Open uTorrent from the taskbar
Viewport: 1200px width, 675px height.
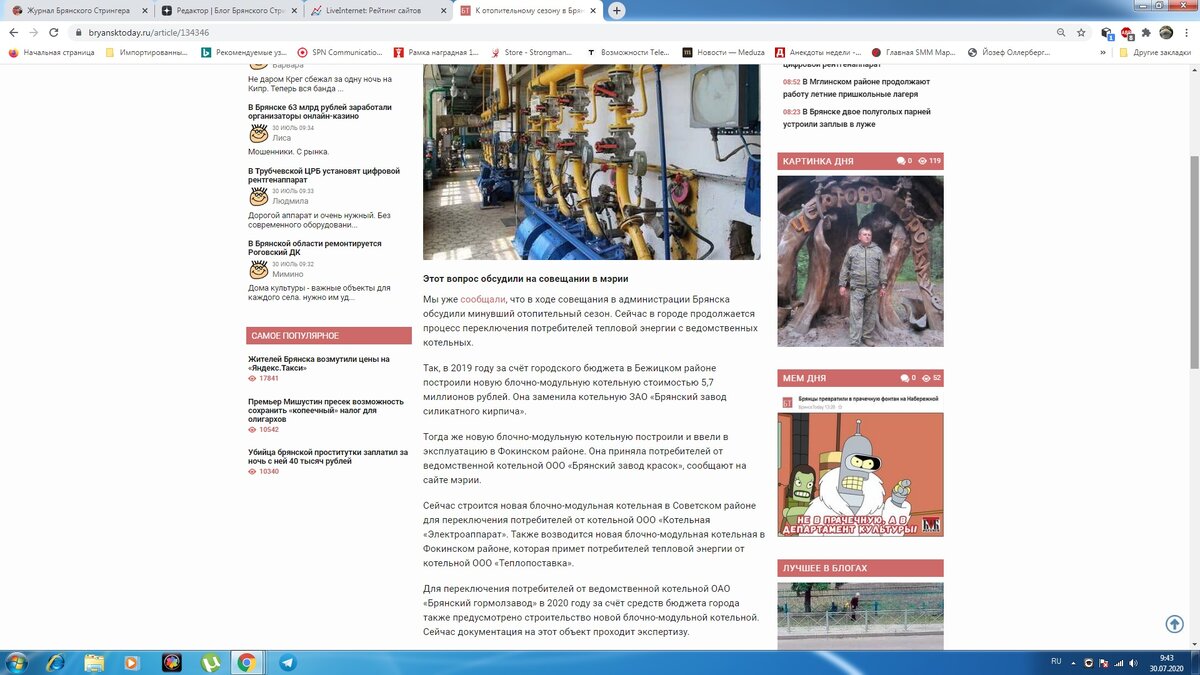click(x=210, y=662)
